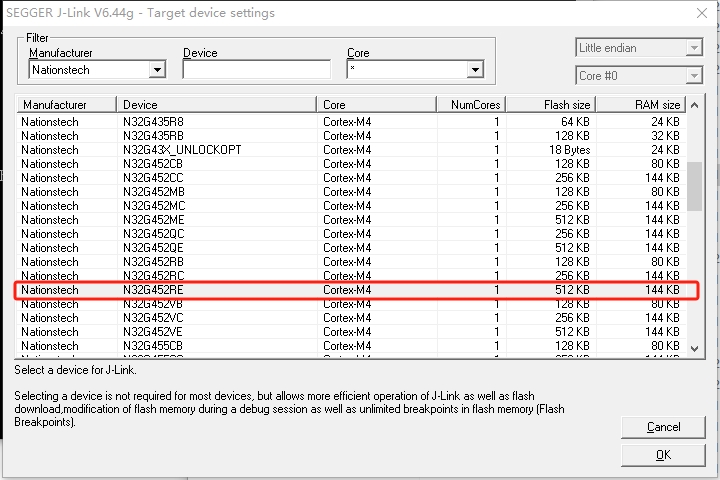Sort by the RAM size column header
The height and width of the screenshot is (480, 720).
pyautogui.click(x=641, y=105)
